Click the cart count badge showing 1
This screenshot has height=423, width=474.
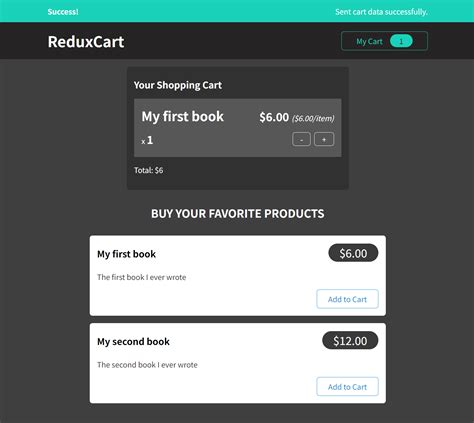401,41
